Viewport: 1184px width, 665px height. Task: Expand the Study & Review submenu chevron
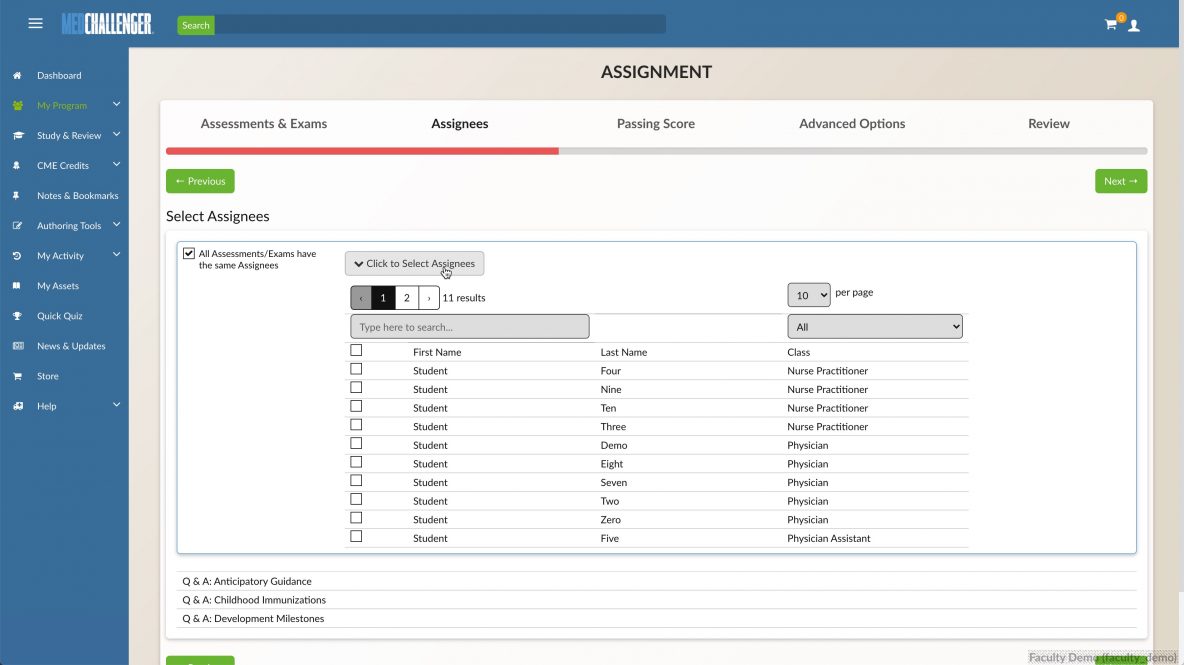[x=116, y=134]
